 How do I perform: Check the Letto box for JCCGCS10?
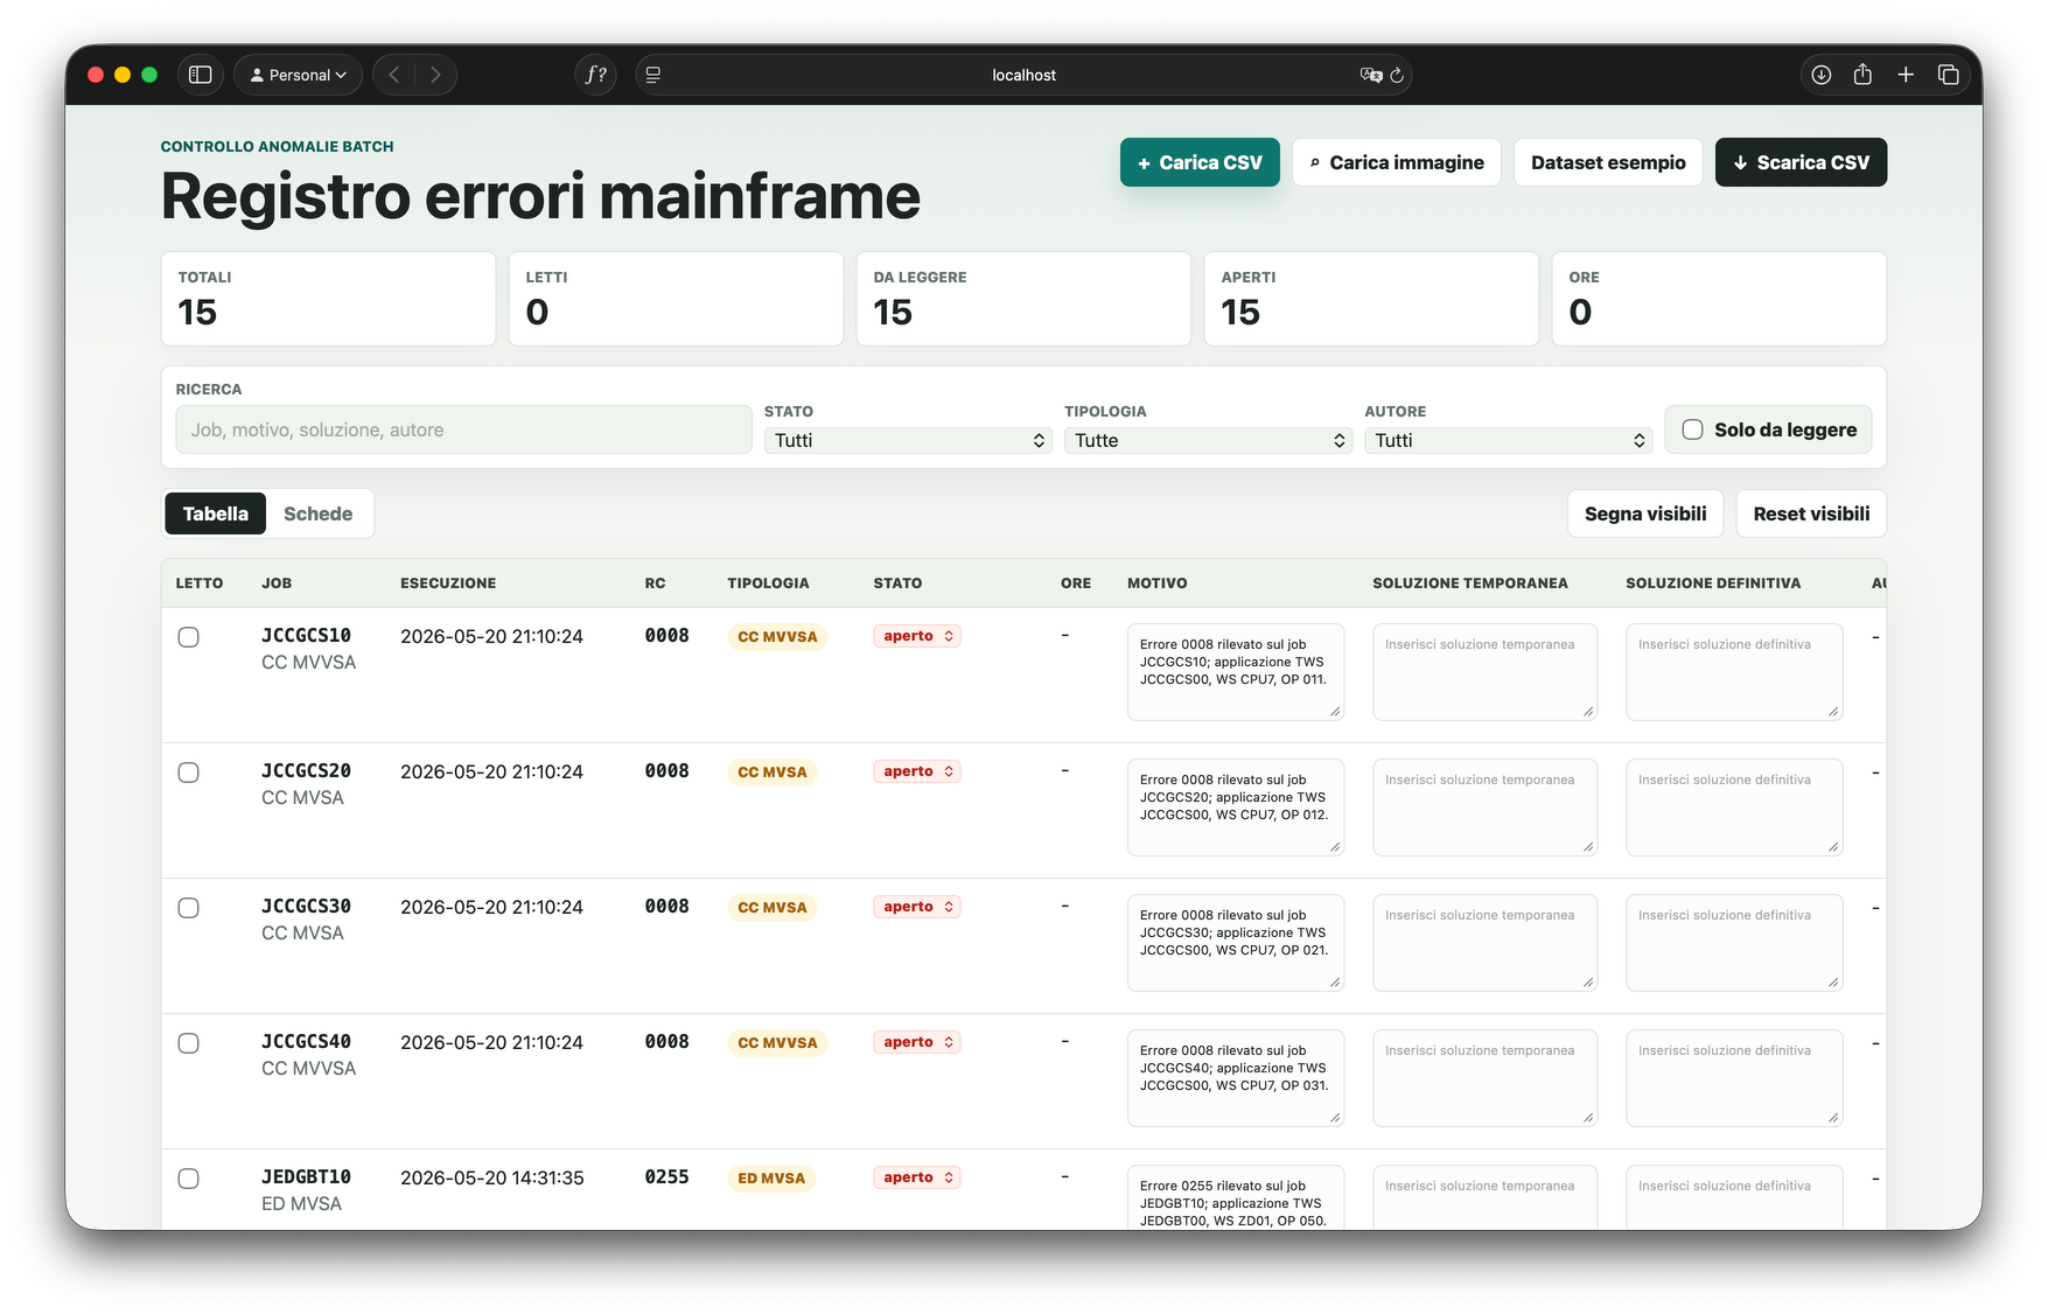188,637
